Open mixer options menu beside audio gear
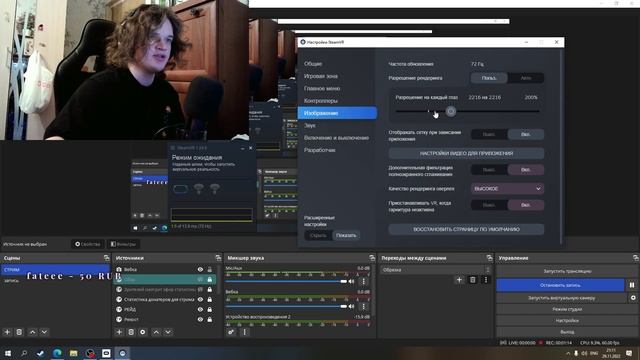This screenshot has height=360, width=640. pos(244,332)
